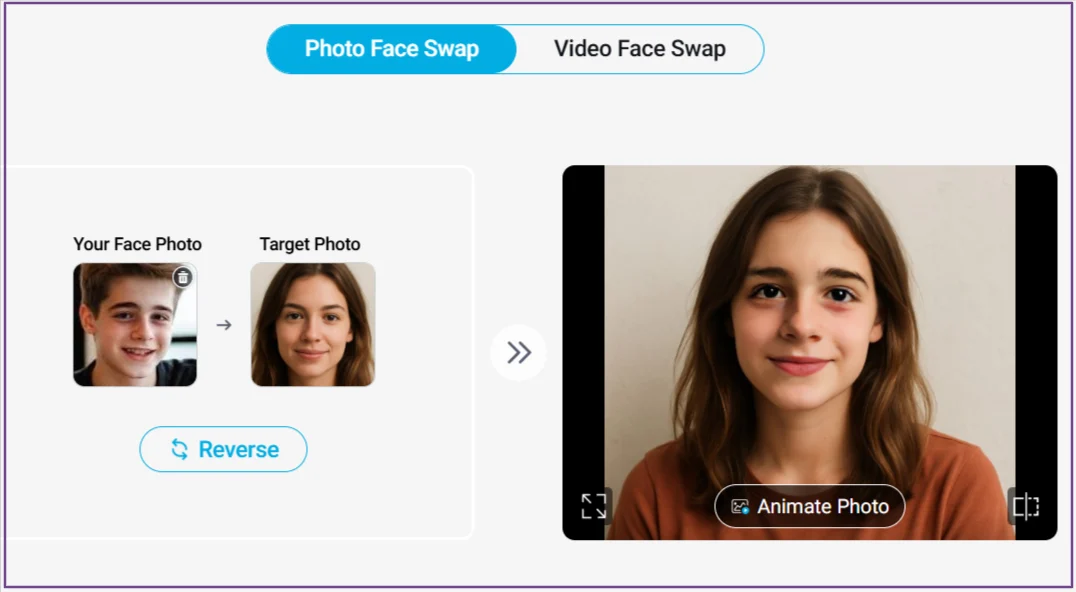The width and height of the screenshot is (1076, 592).
Task: Click the Reverse button to swap photos
Action: click(x=223, y=449)
